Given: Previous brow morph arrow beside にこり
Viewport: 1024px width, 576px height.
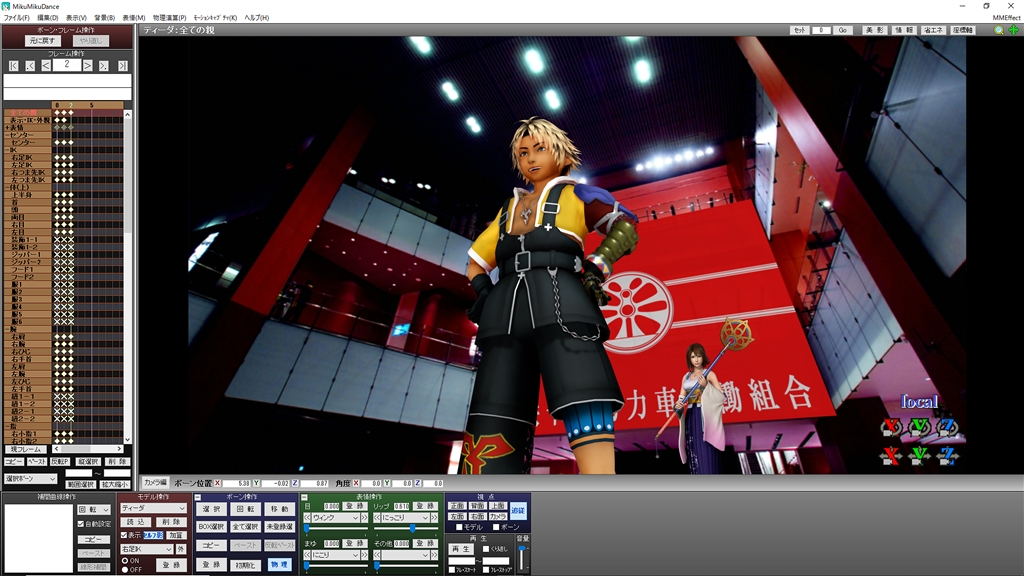Looking at the screenshot, I should click(307, 554).
